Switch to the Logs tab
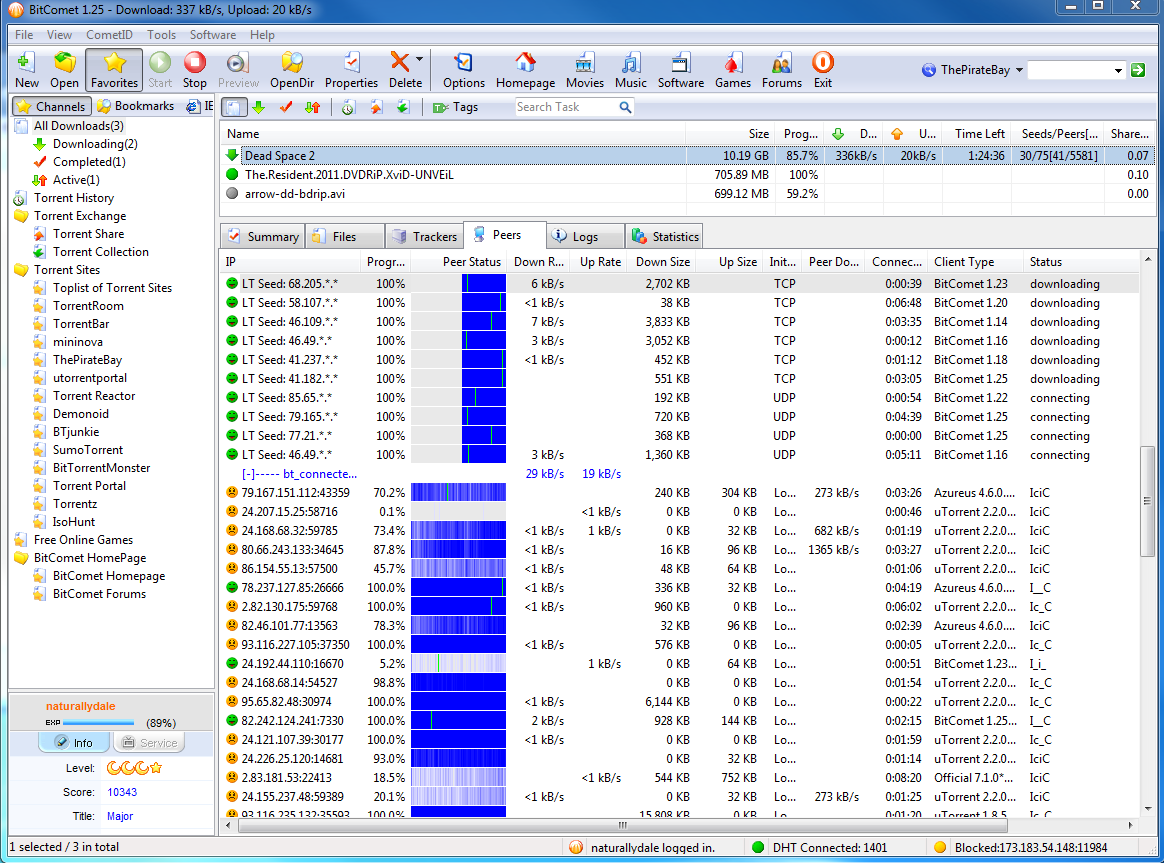The width and height of the screenshot is (1164, 863). [x=585, y=237]
